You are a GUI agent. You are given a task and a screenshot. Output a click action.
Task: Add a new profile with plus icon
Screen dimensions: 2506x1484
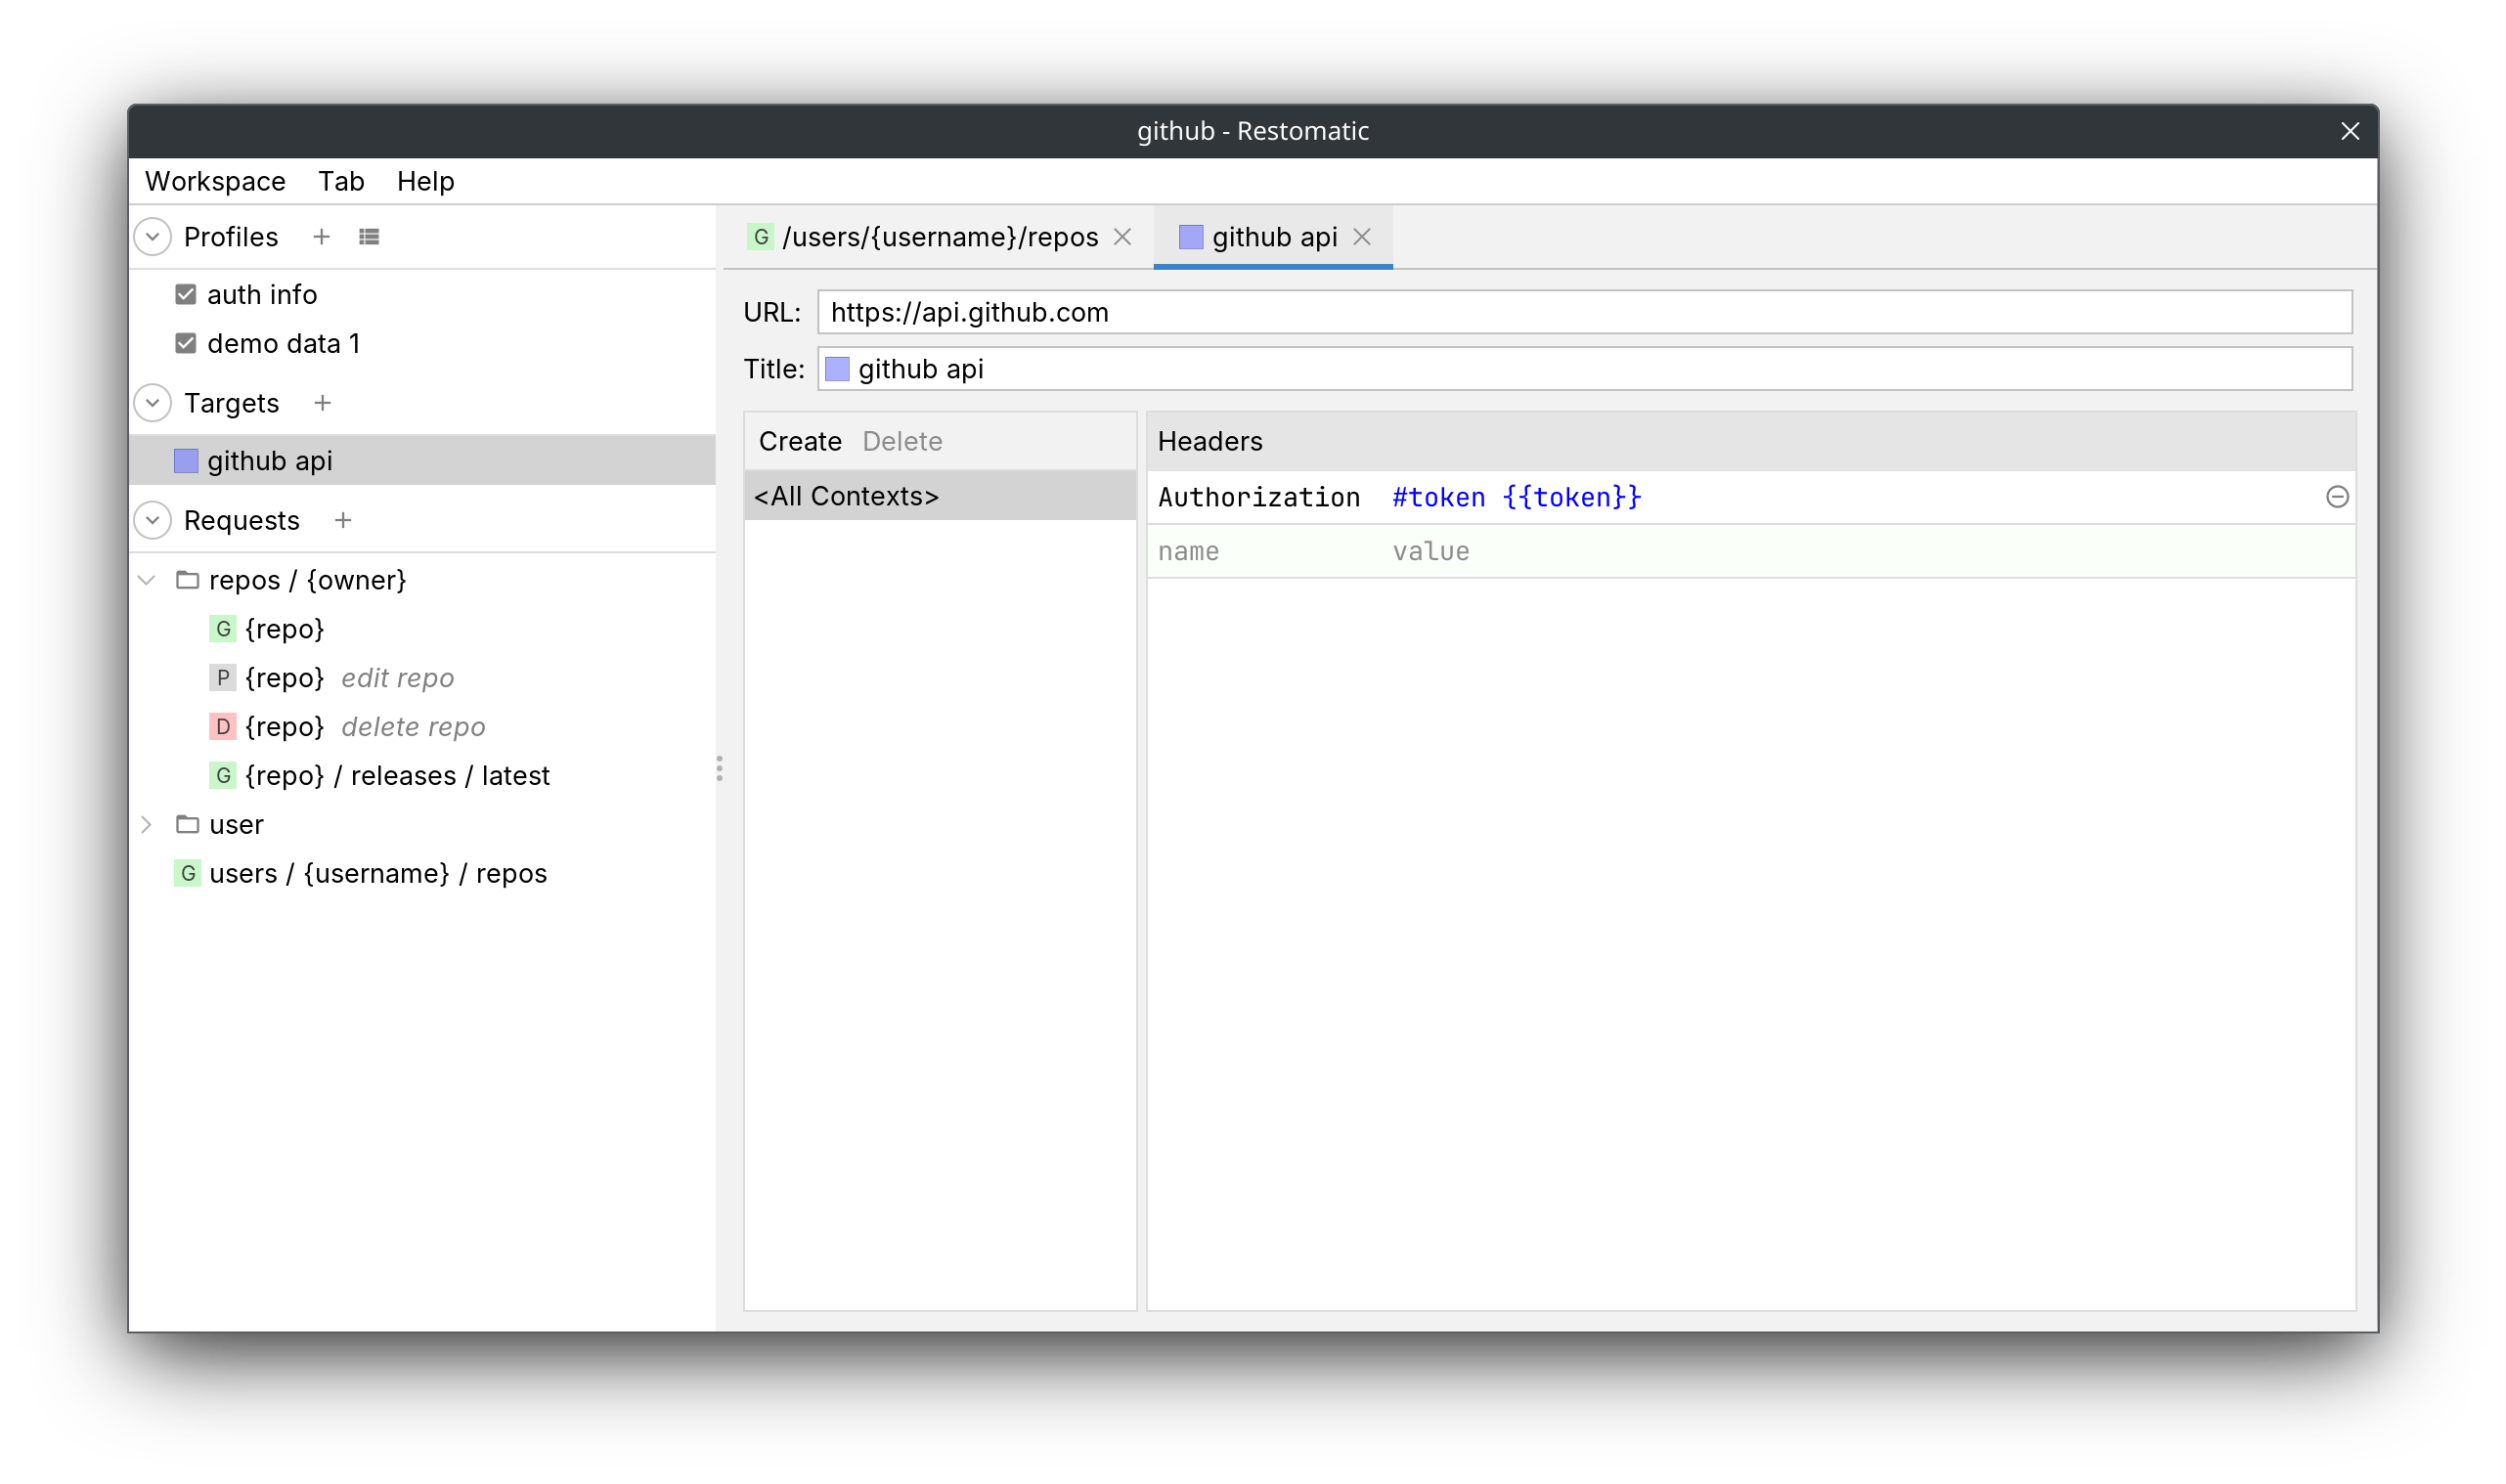click(x=321, y=237)
